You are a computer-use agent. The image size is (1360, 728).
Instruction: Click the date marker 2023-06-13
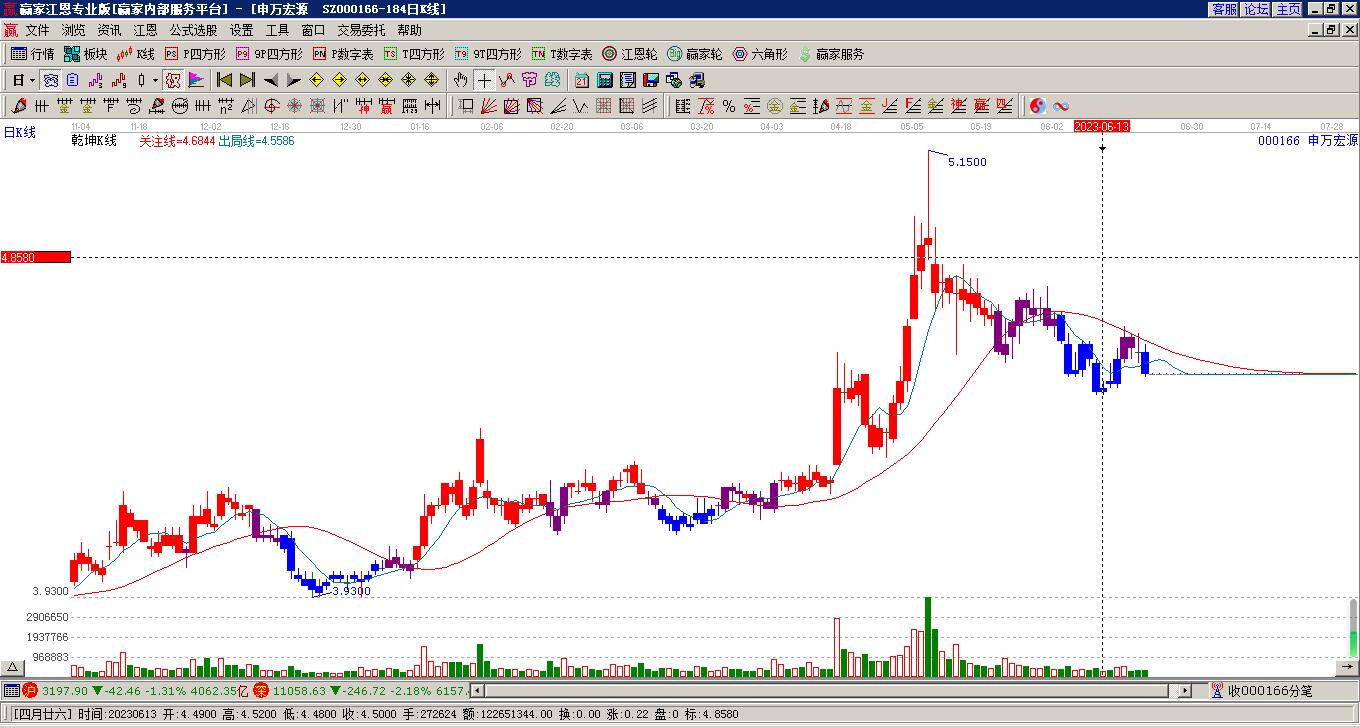pos(1102,126)
